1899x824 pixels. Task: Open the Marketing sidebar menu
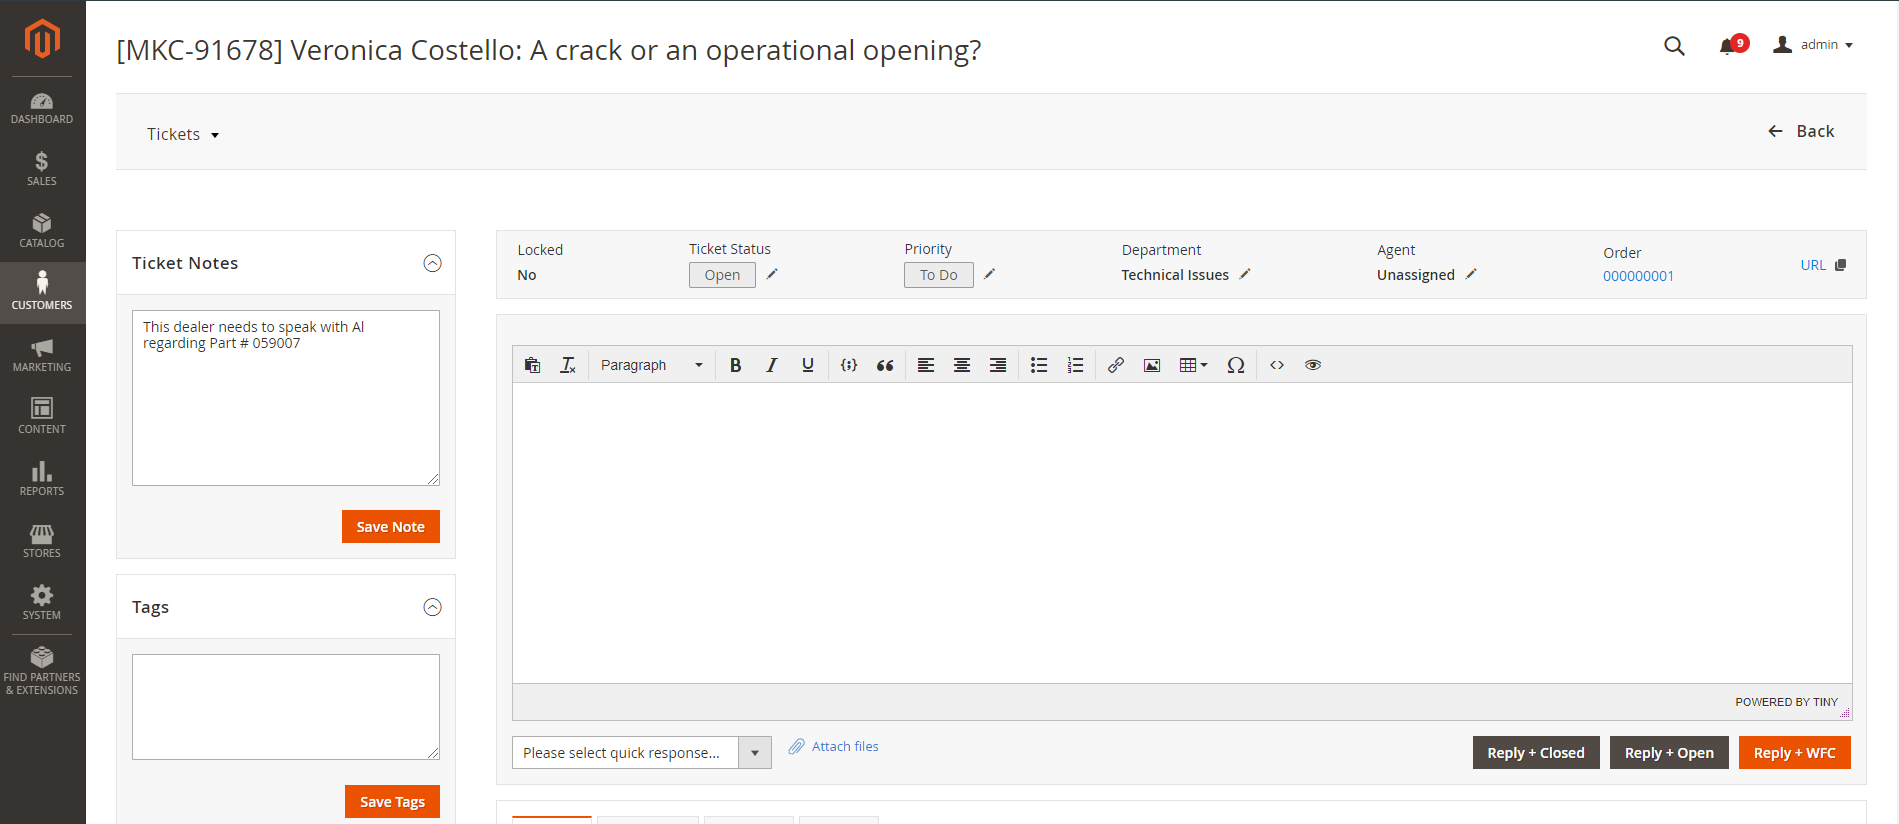click(42, 355)
